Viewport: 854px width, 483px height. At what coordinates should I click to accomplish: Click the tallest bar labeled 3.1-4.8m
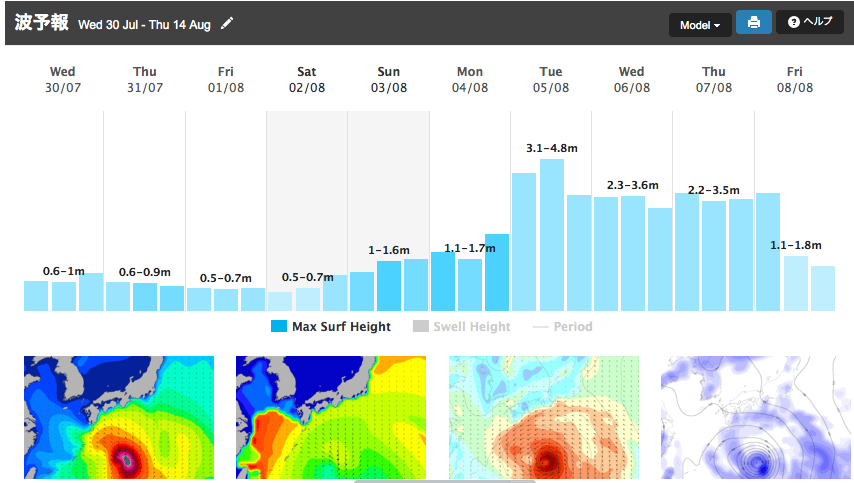[x=552, y=235]
